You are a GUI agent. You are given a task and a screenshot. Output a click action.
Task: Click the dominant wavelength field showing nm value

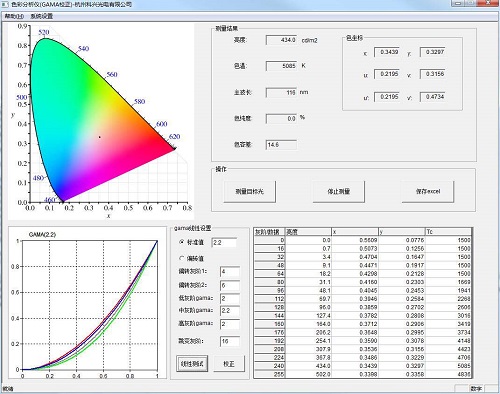click(x=281, y=92)
